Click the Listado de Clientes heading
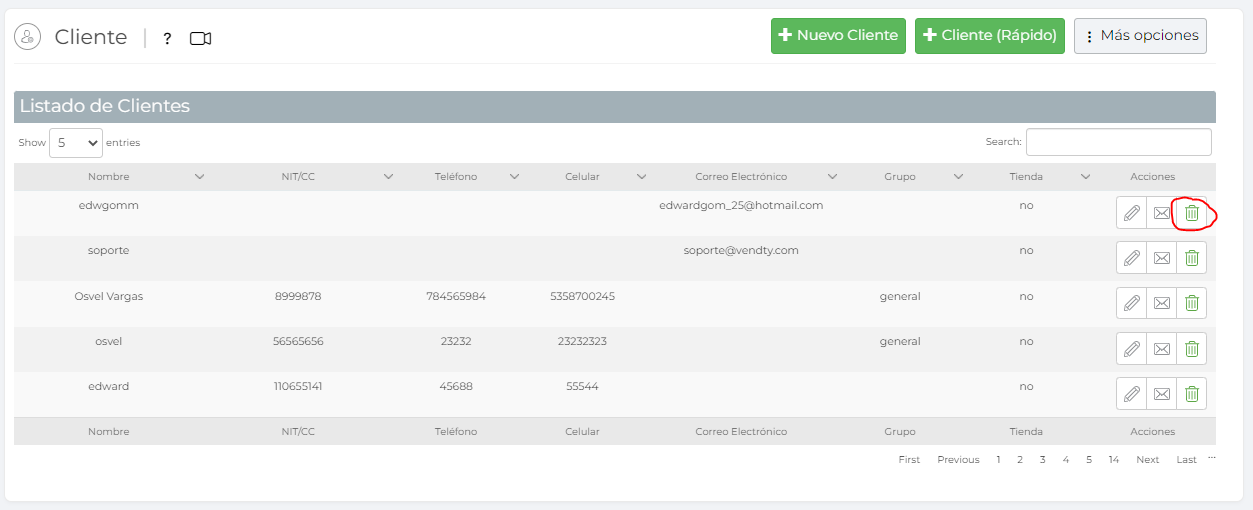 point(105,106)
